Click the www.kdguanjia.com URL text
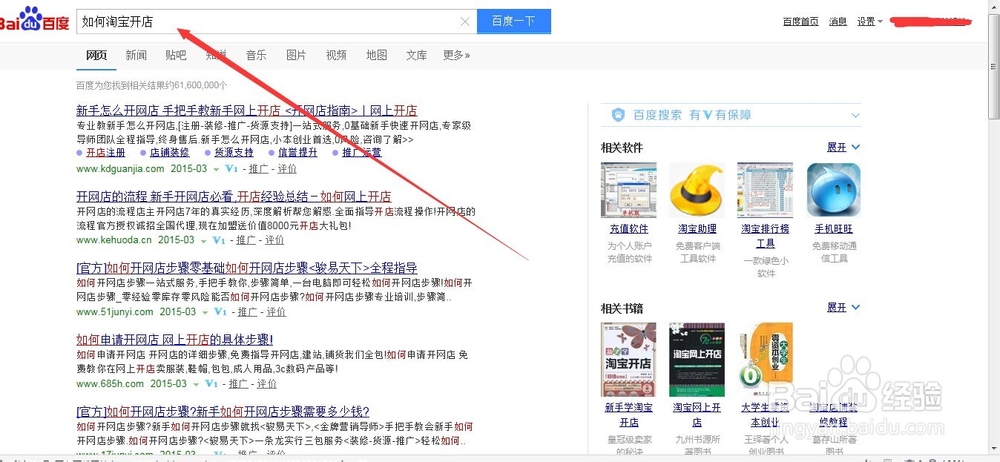This screenshot has width=1000, height=462. click(120, 169)
